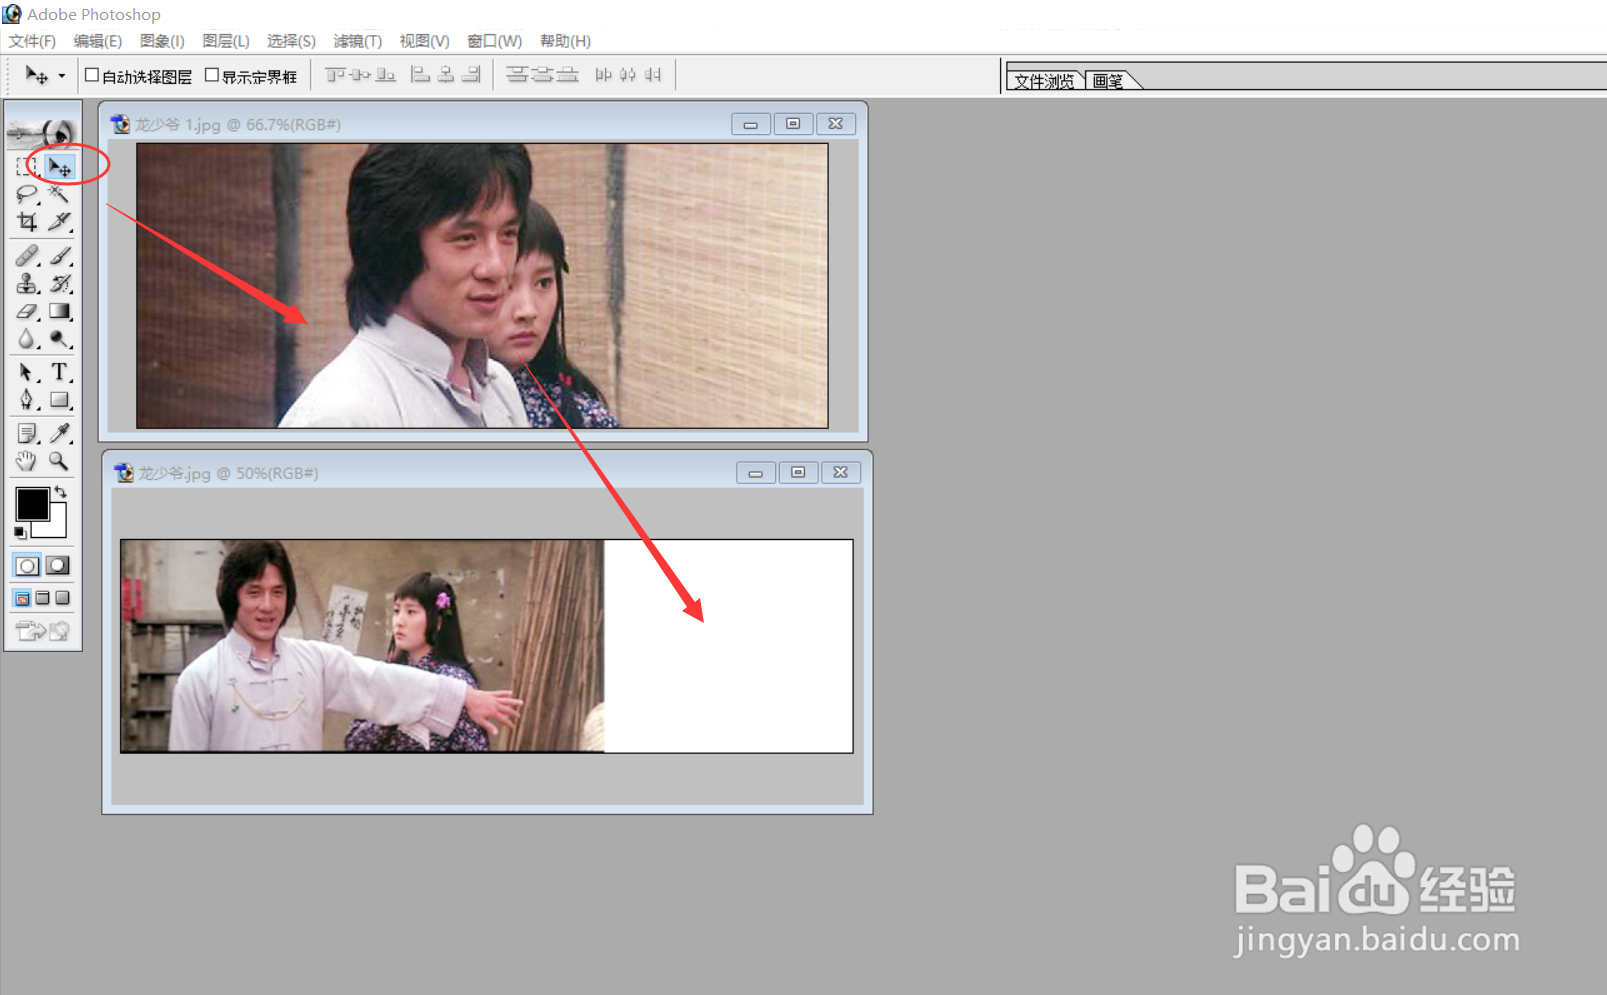Click align right edges button
Screen dimensions: 1607x995
click(471, 75)
